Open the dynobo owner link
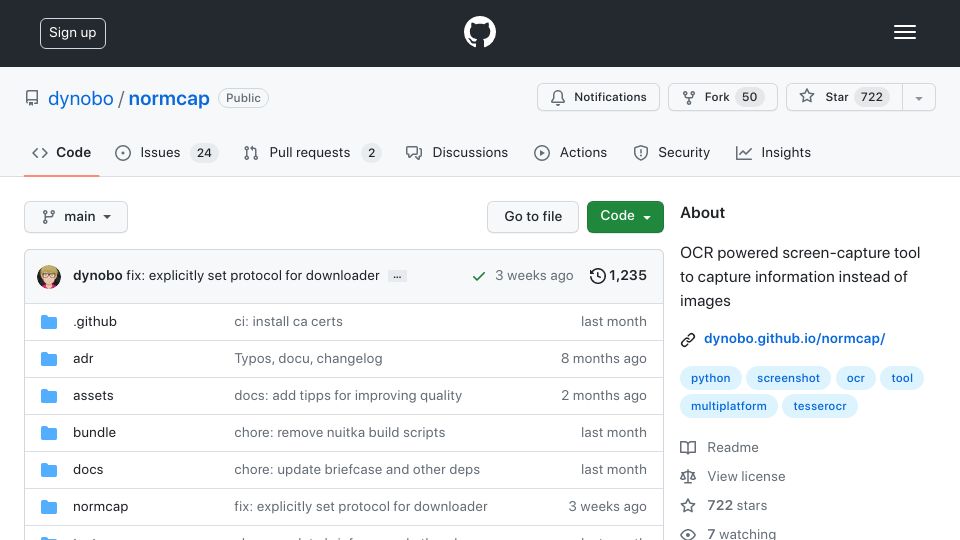960x540 pixels. pyautogui.click(x=81, y=98)
